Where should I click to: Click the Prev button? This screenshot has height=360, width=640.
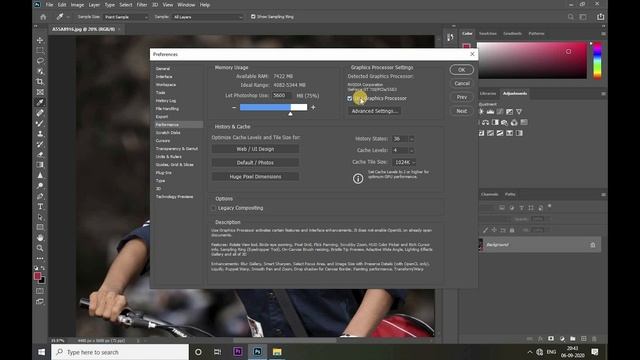click(462, 97)
